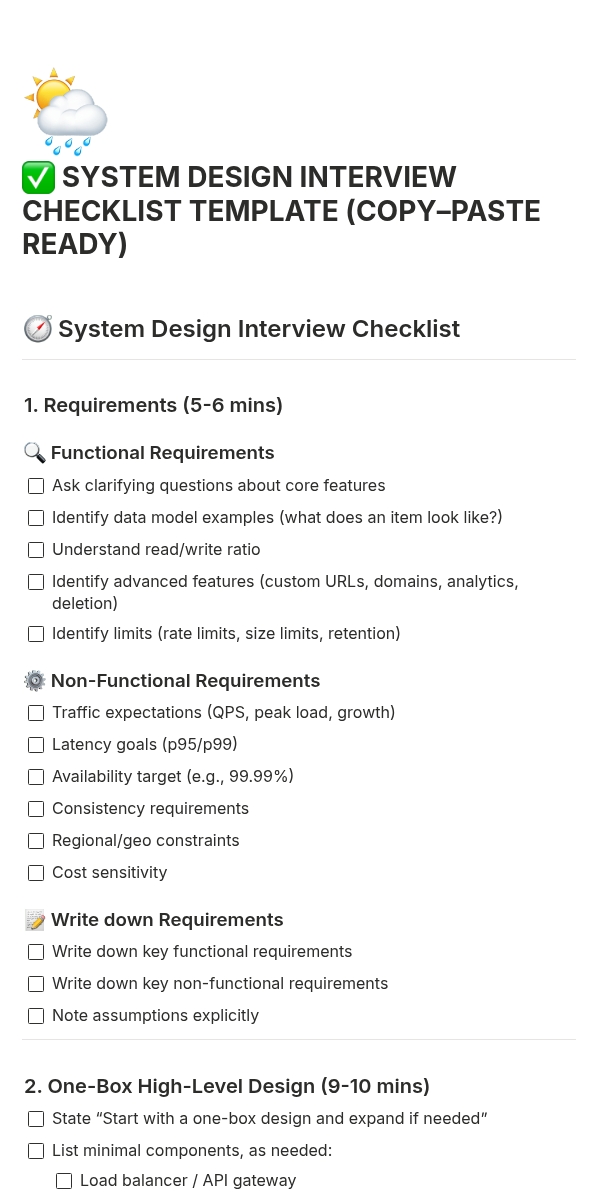The width and height of the screenshot is (600, 1200).
Task: Click the green checkmark emoji in title
Action: pos(39,178)
